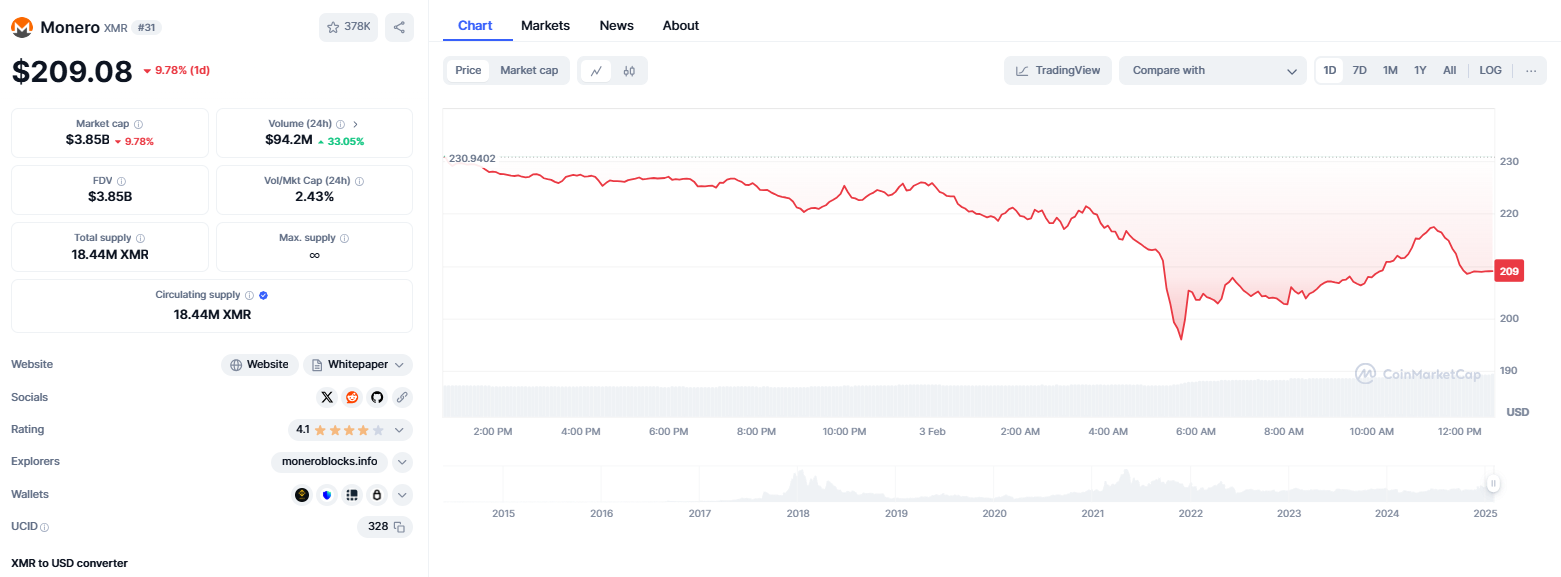Set chart range to All
The width and height of the screenshot is (1561, 577).
click(x=1450, y=70)
